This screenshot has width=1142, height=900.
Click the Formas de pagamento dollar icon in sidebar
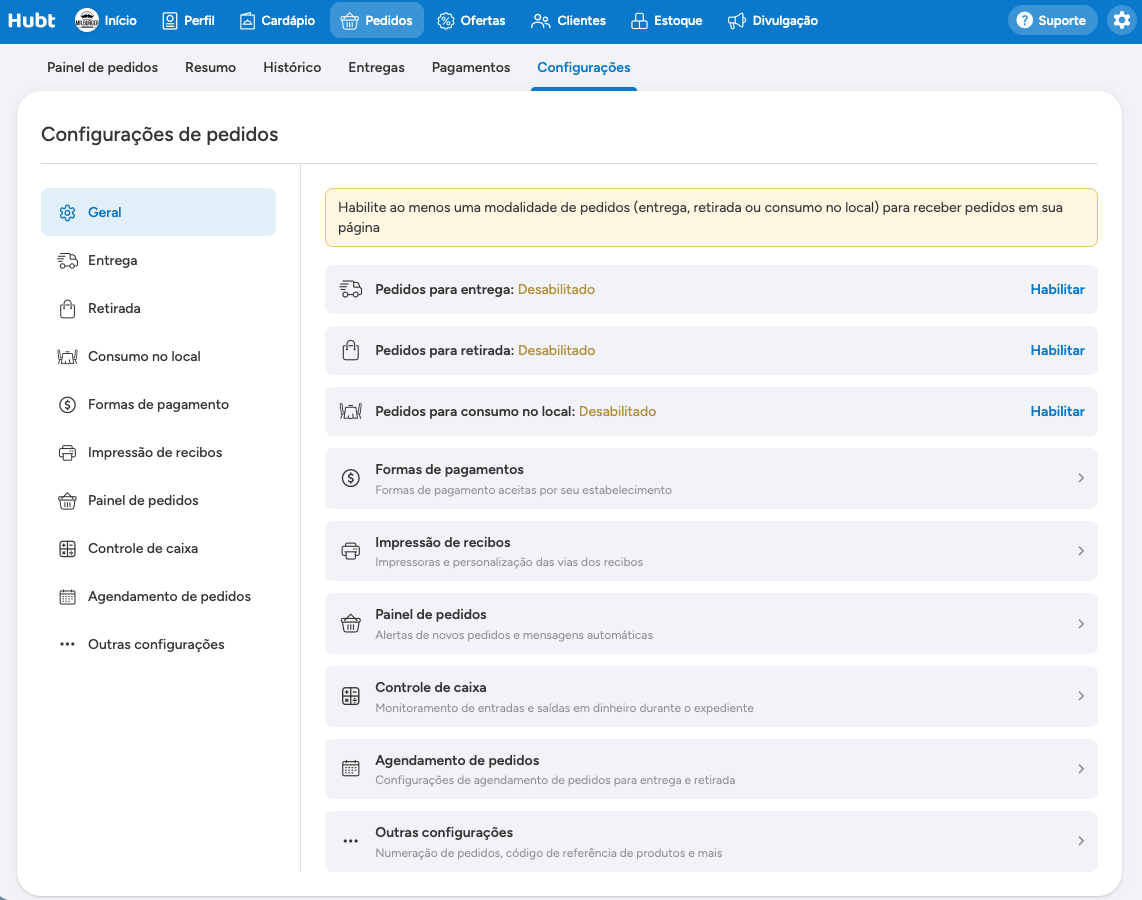click(68, 405)
